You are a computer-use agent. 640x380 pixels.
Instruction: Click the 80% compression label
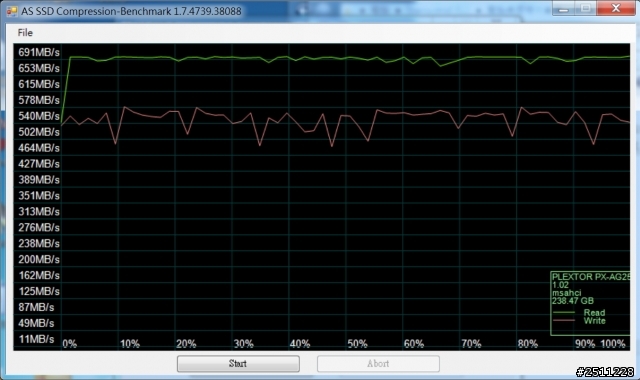[x=528, y=344]
